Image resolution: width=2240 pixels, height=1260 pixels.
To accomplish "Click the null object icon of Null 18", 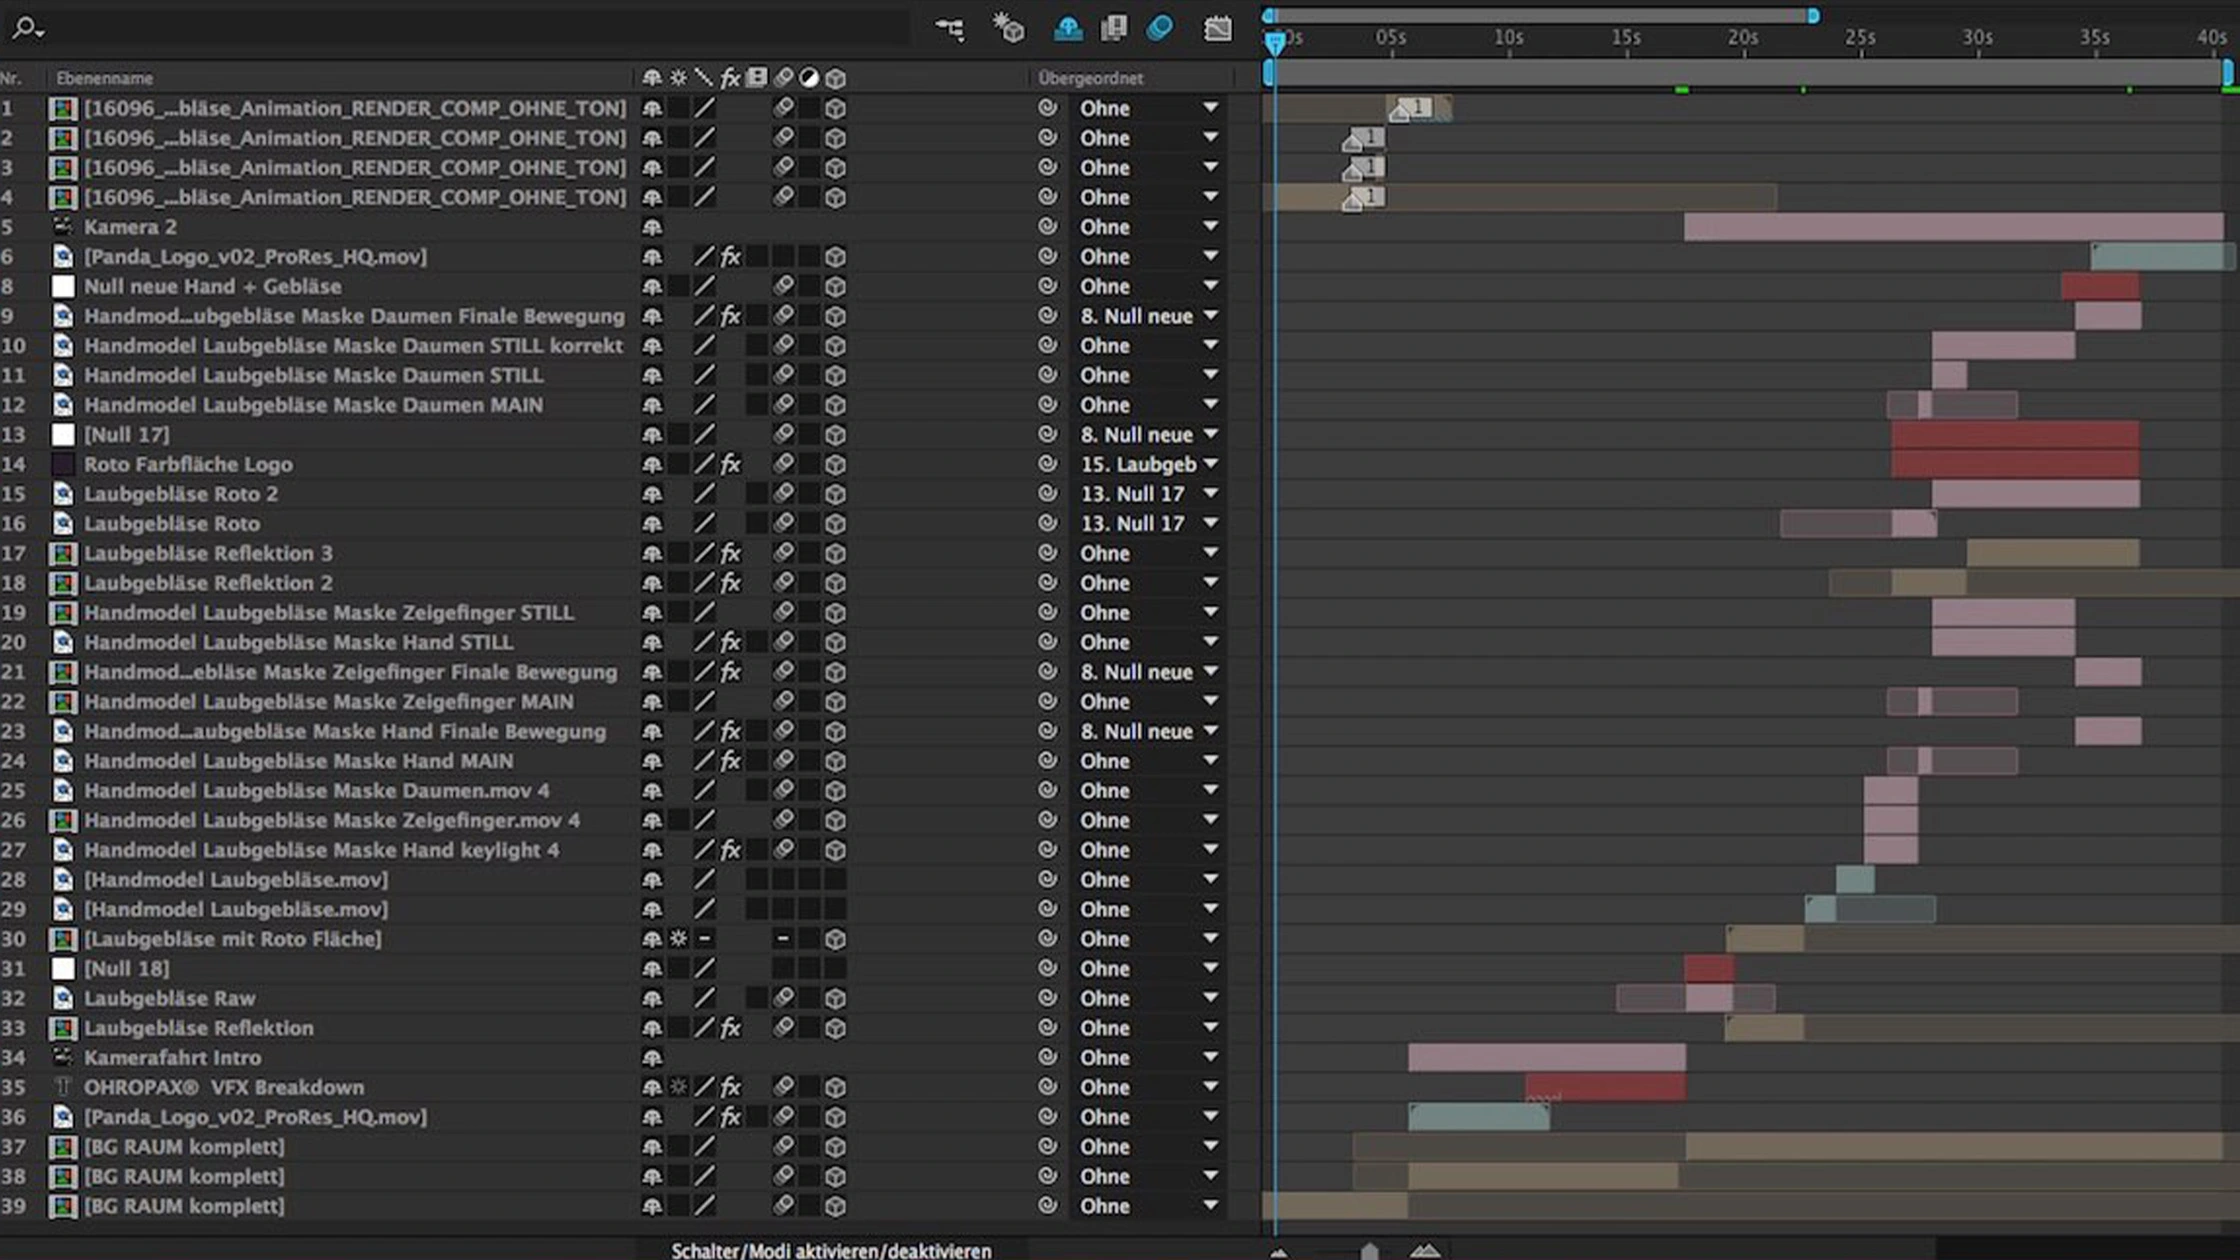I will tap(63, 968).
